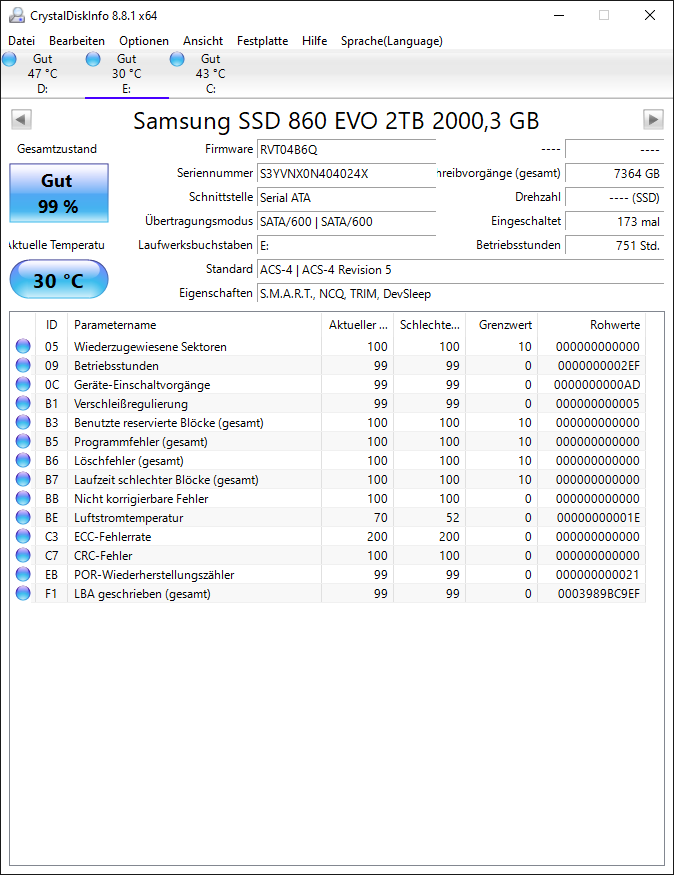Click the Eigenschaften field with S.M.A.R.T.
Viewport: 674px width, 875px height.
[460, 294]
